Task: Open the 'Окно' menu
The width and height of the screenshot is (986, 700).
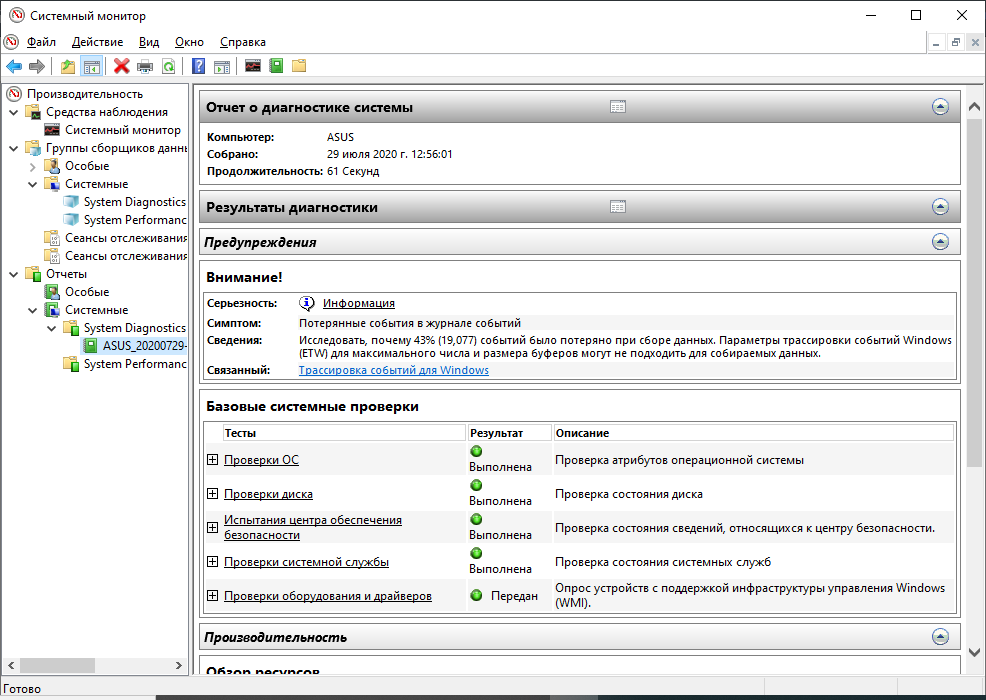Action: [x=189, y=42]
